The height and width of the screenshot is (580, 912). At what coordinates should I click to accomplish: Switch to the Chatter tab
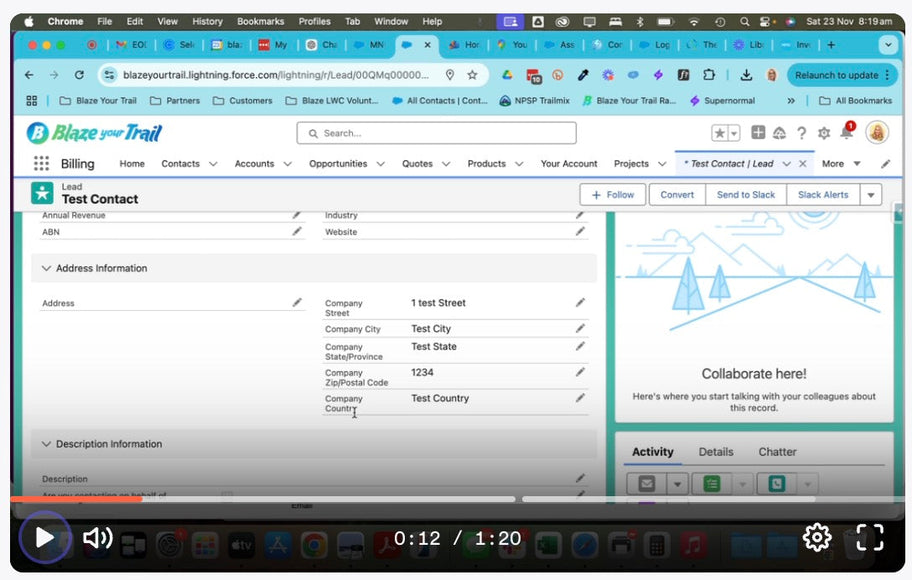click(x=777, y=452)
